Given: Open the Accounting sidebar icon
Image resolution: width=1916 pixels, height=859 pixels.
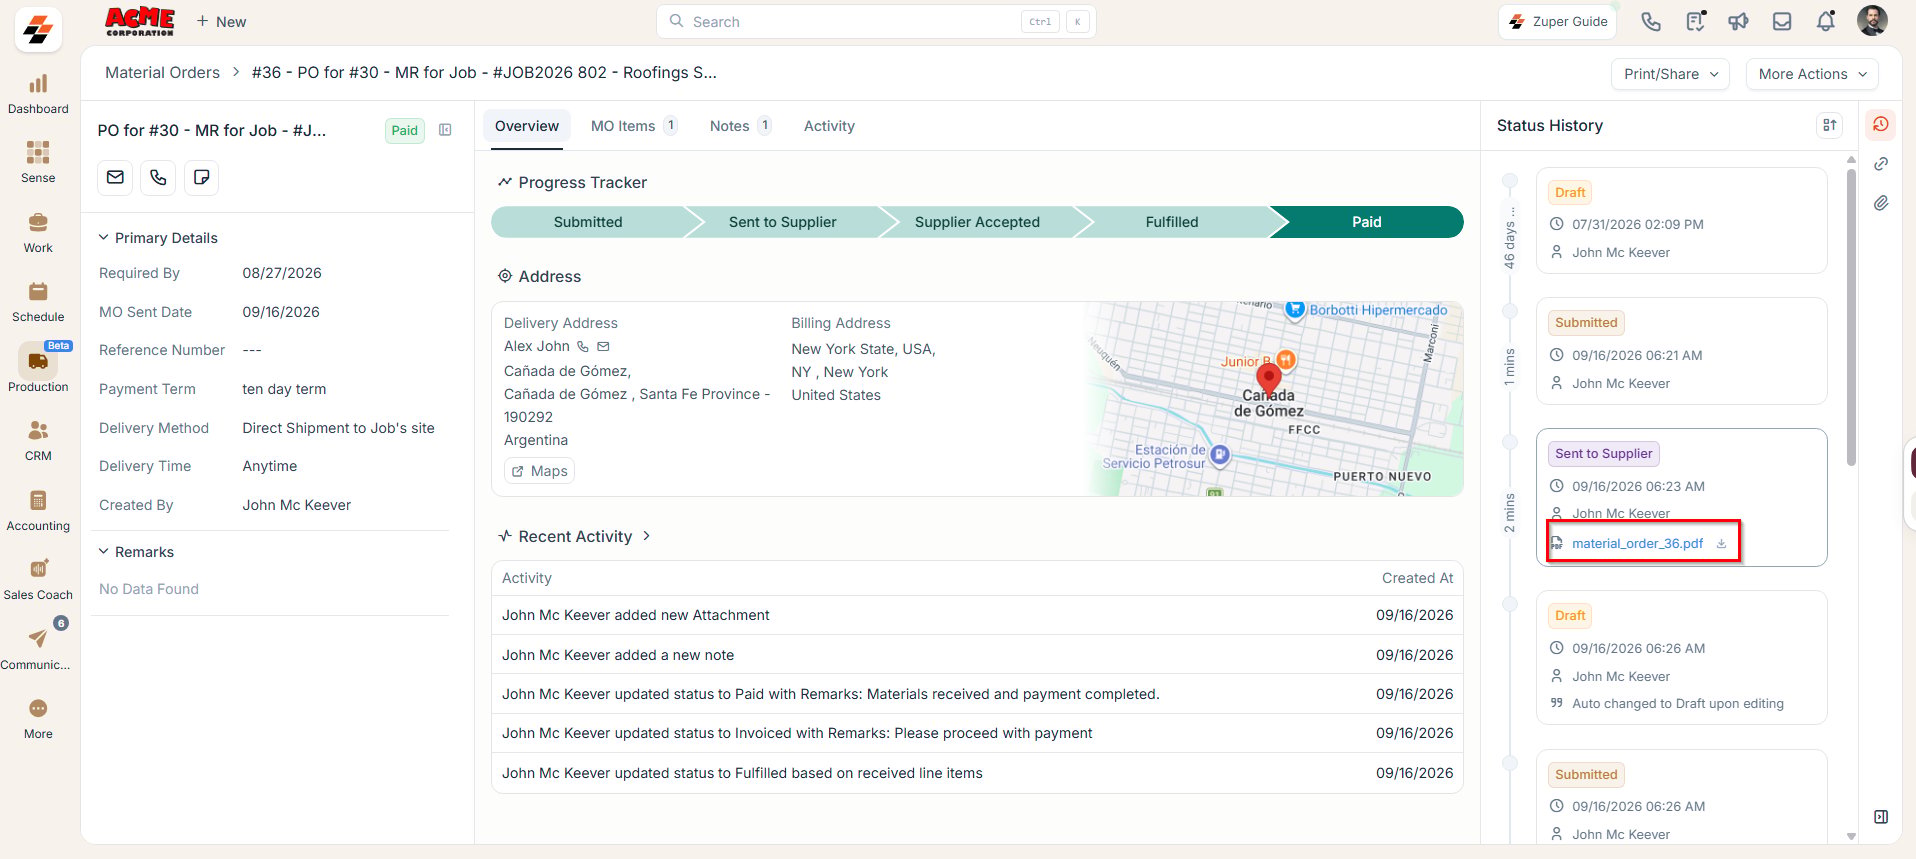Looking at the screenshot, I should pyautogui.click(x=38, y=510).
